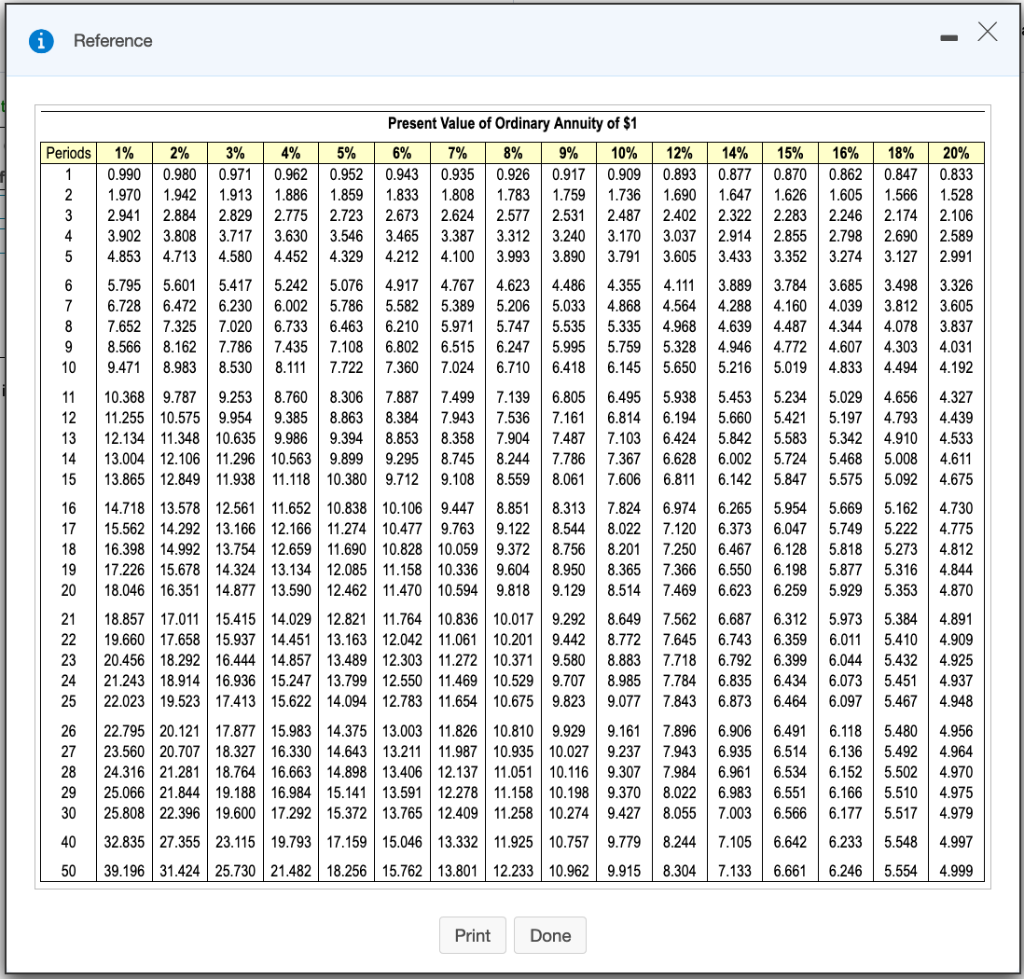Click the value 9.427 in period 30
Viewport: 1024px width, 979px height.
(624, 813)
